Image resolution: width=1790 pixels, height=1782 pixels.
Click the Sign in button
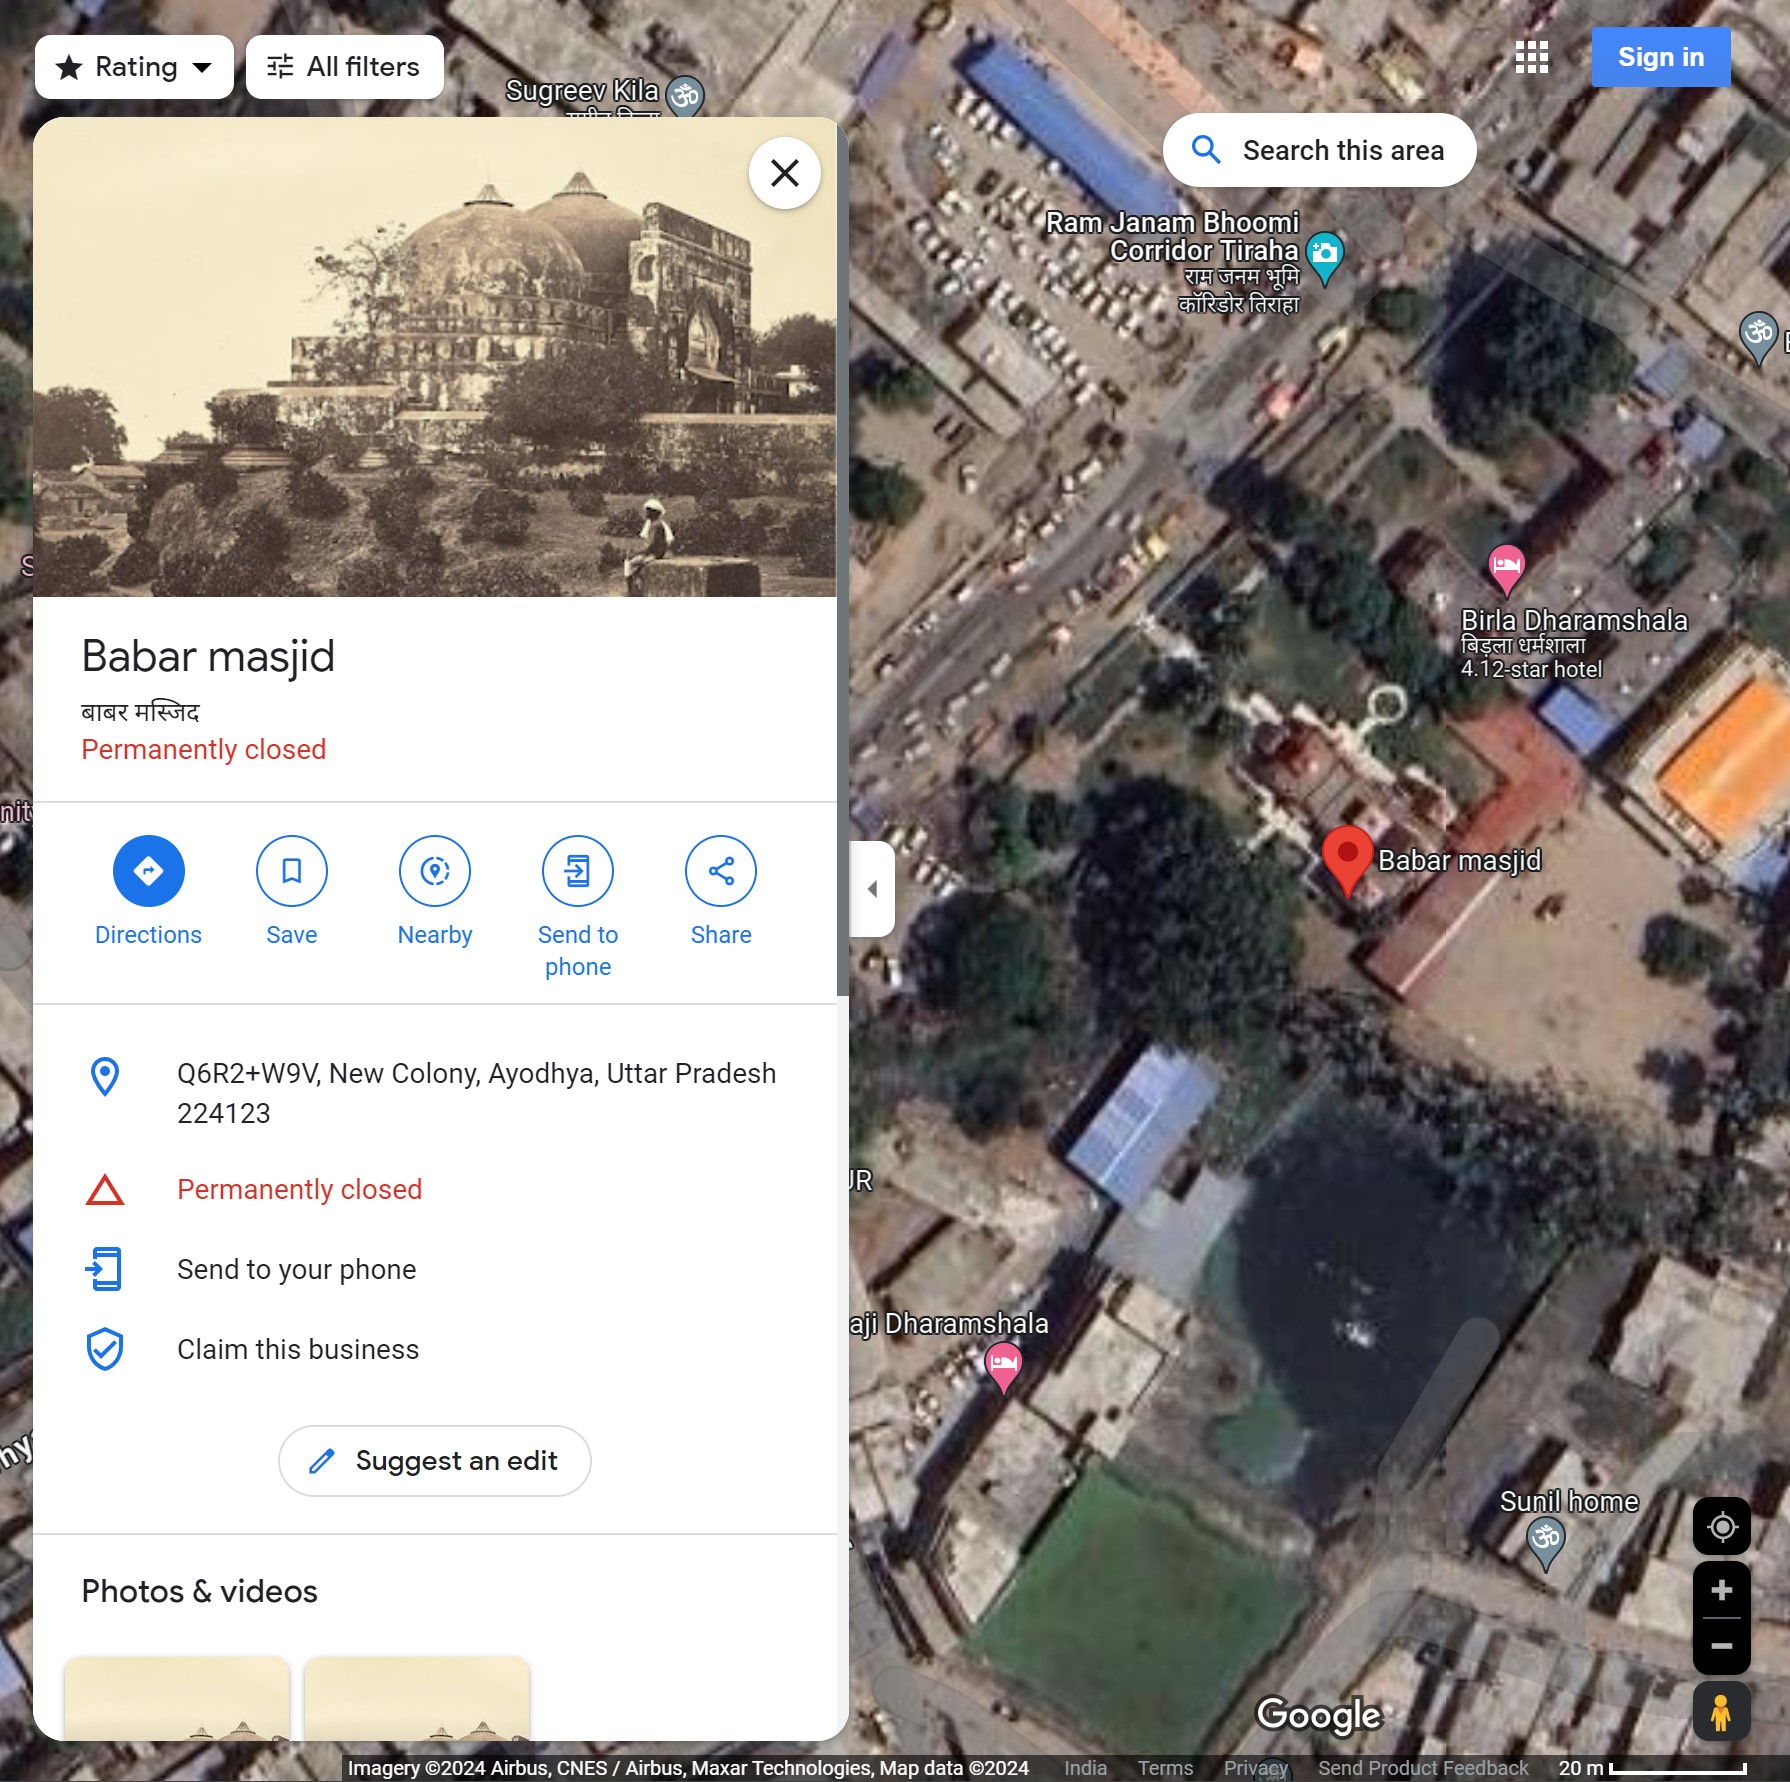click(1661, 57)
